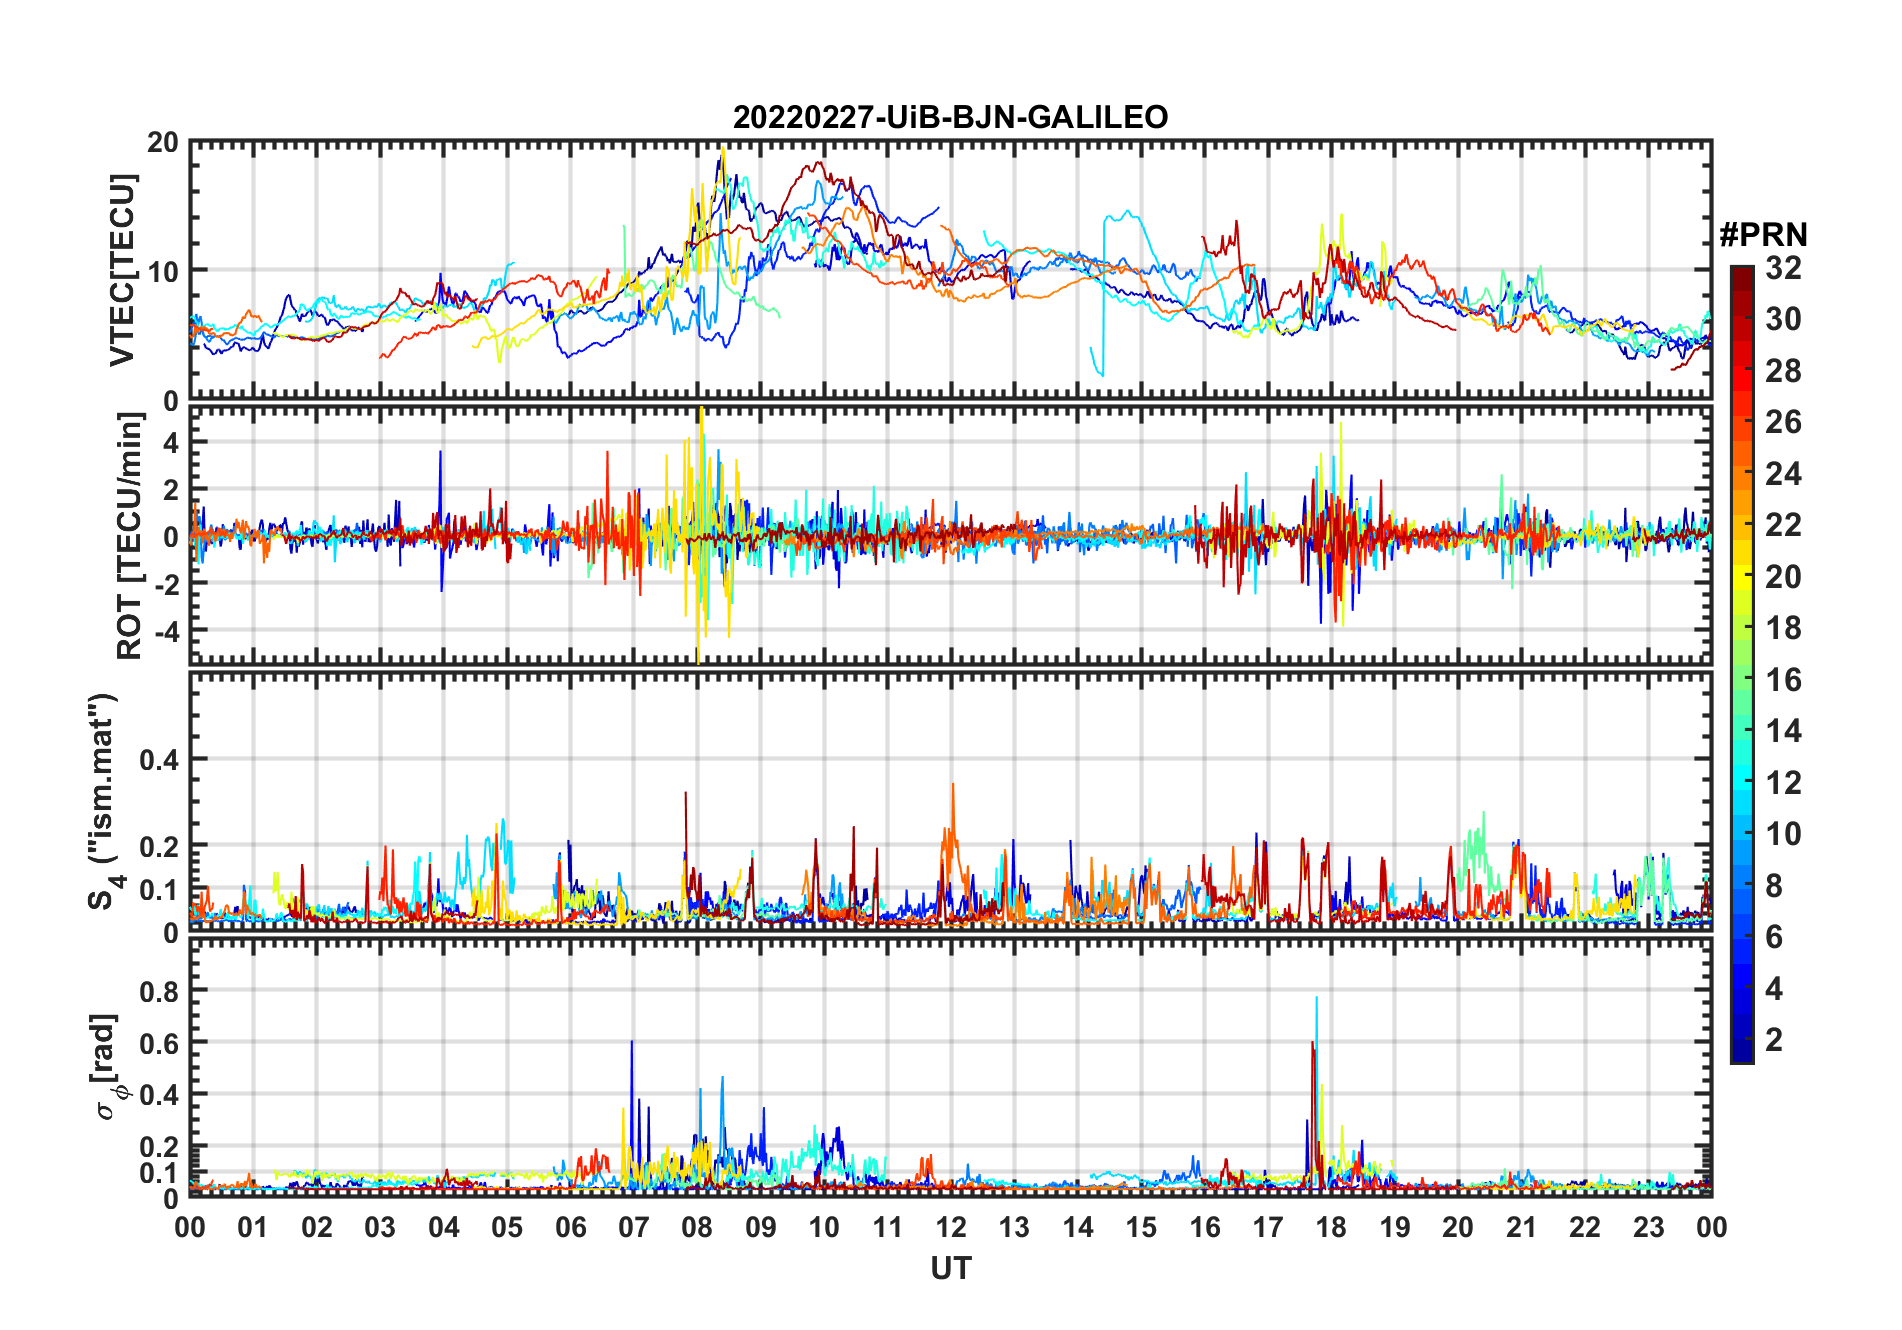1902x1330 pixels.
Task: Click x-axis hour label 05
Action: point(507,1227)
